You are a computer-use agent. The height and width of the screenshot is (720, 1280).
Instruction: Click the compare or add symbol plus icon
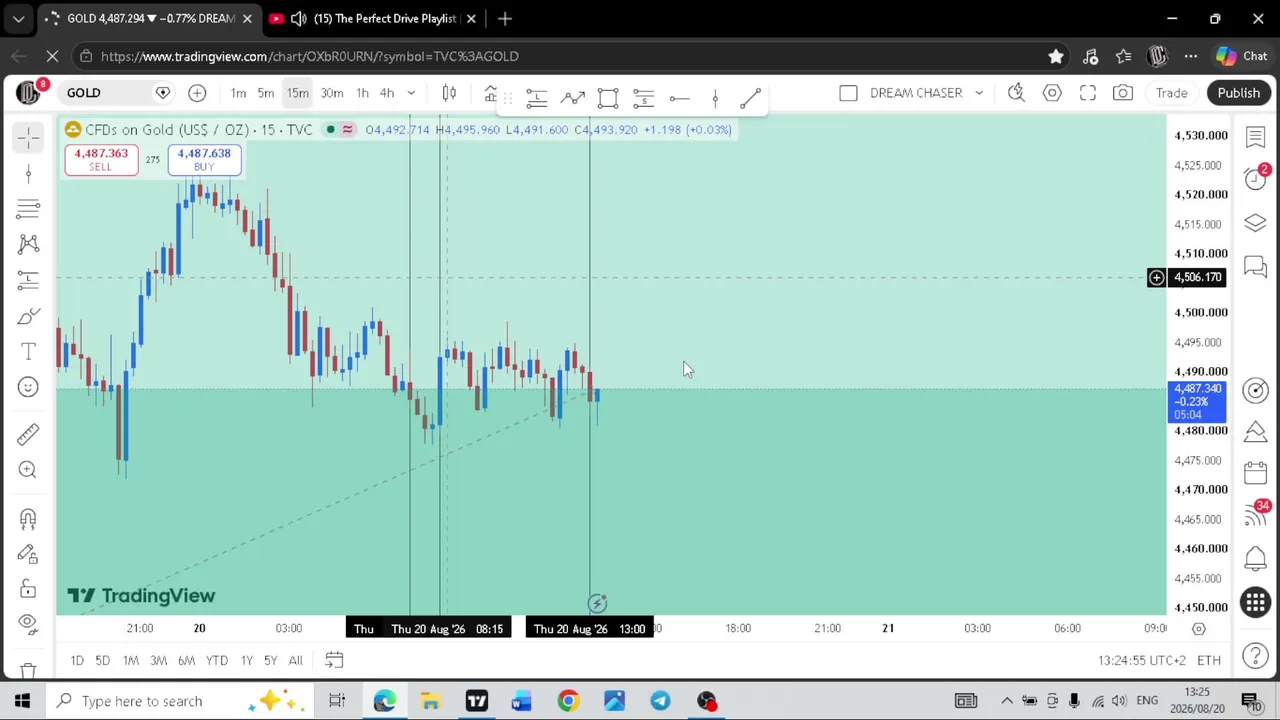pos(197,93)
